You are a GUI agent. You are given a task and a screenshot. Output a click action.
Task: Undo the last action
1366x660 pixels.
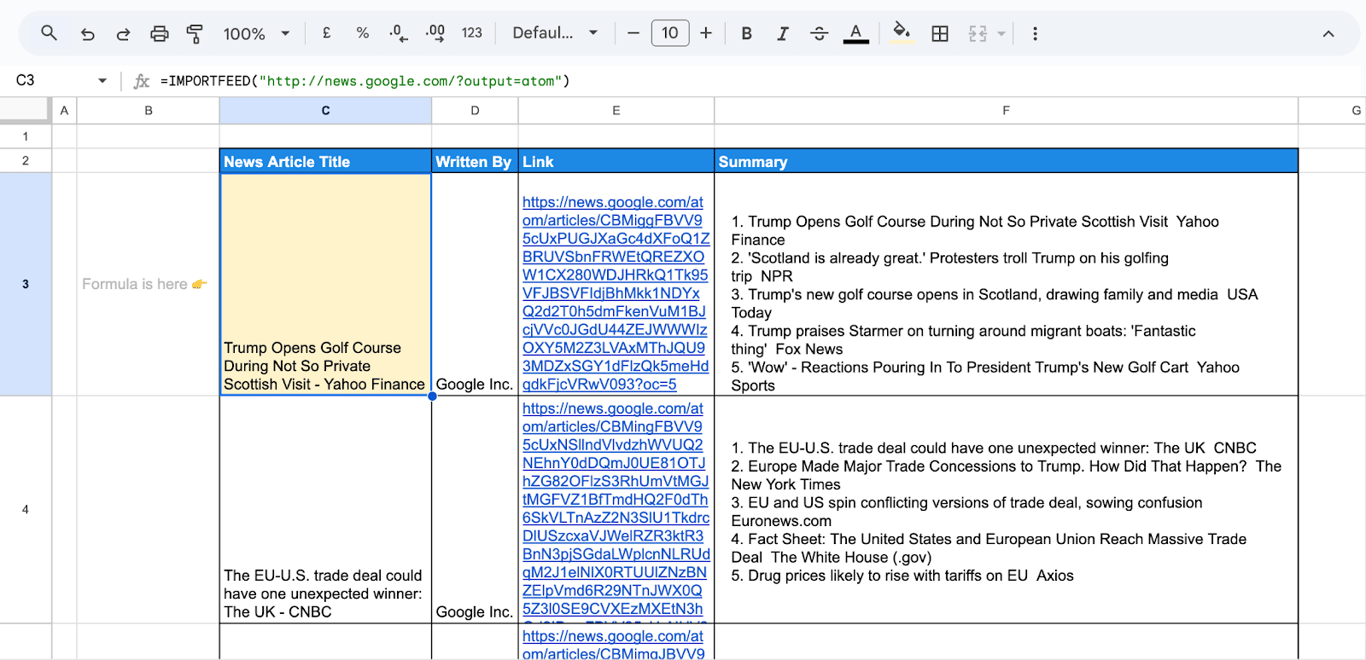point(87,33)
